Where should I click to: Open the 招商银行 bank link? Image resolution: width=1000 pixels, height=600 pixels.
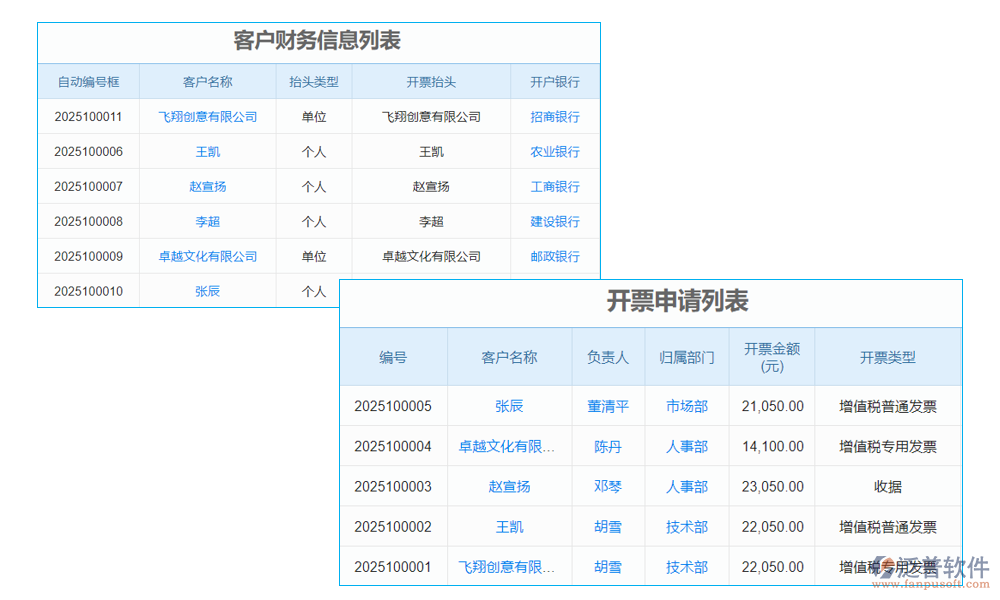pos(555,117)
